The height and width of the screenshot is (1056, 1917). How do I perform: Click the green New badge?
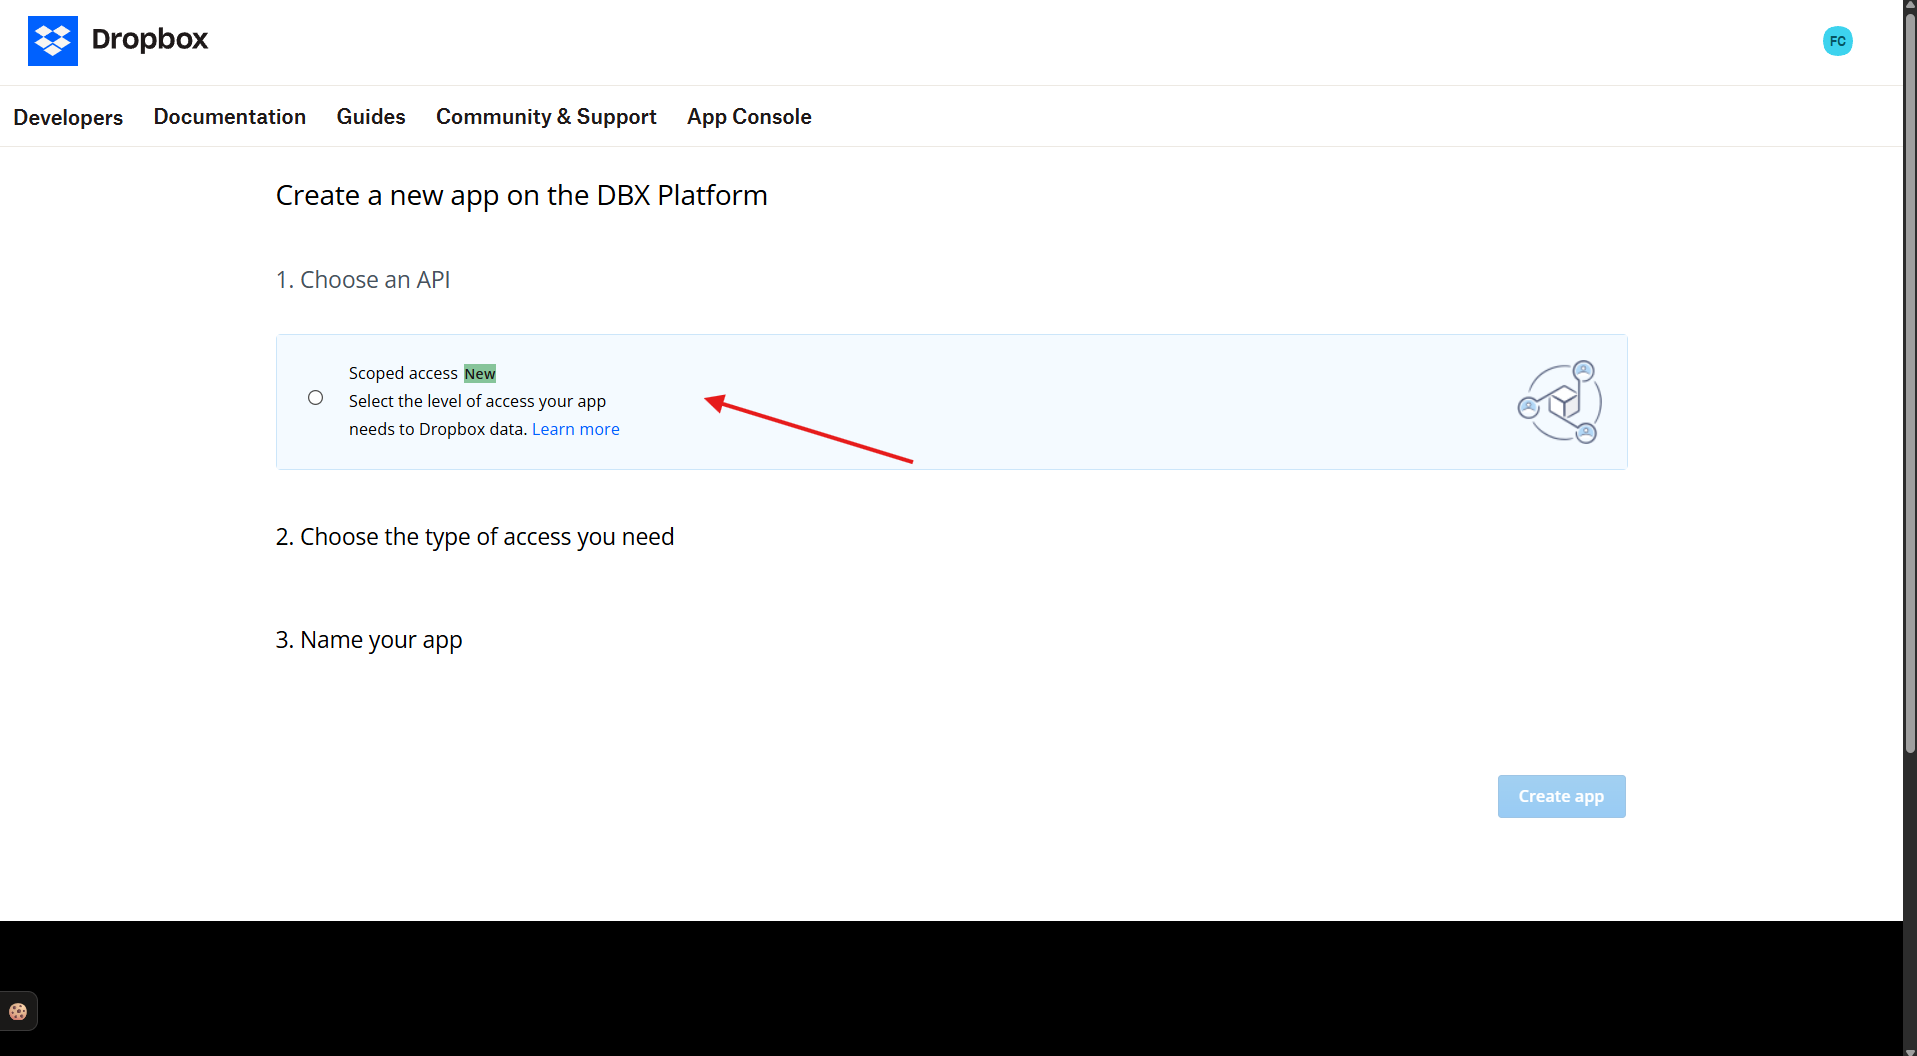point(480,374)
